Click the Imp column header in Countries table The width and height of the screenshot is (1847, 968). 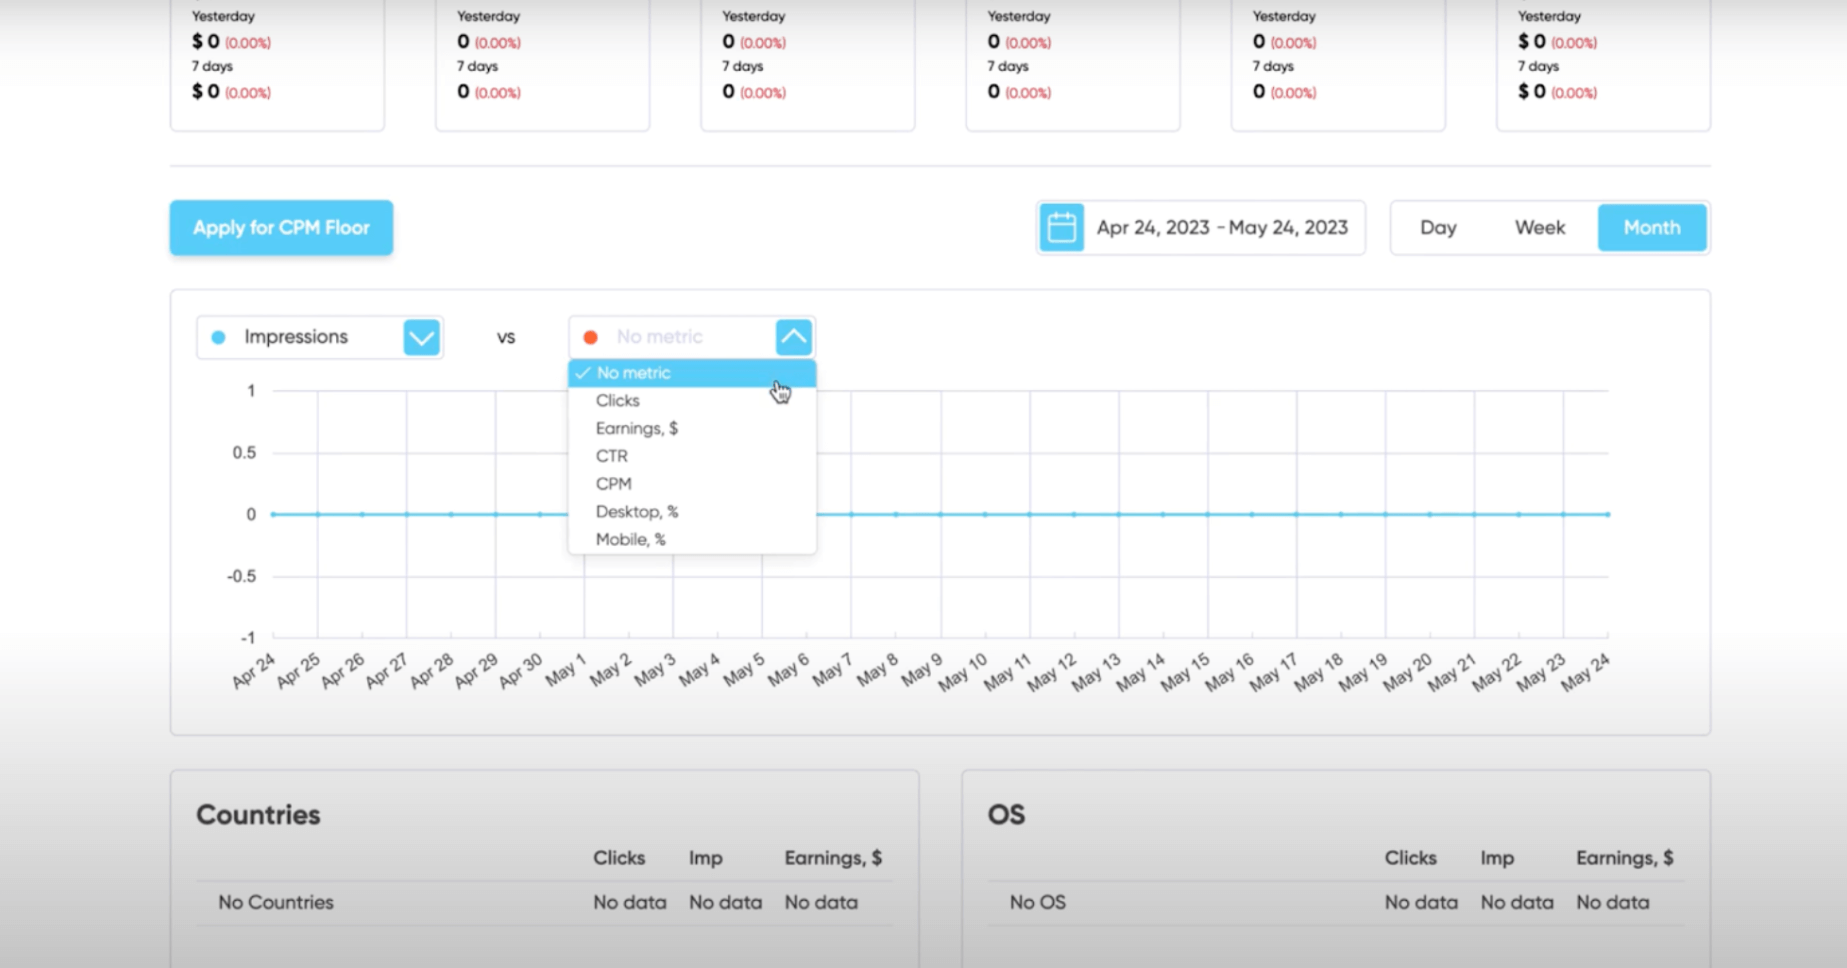coord(705,858)
